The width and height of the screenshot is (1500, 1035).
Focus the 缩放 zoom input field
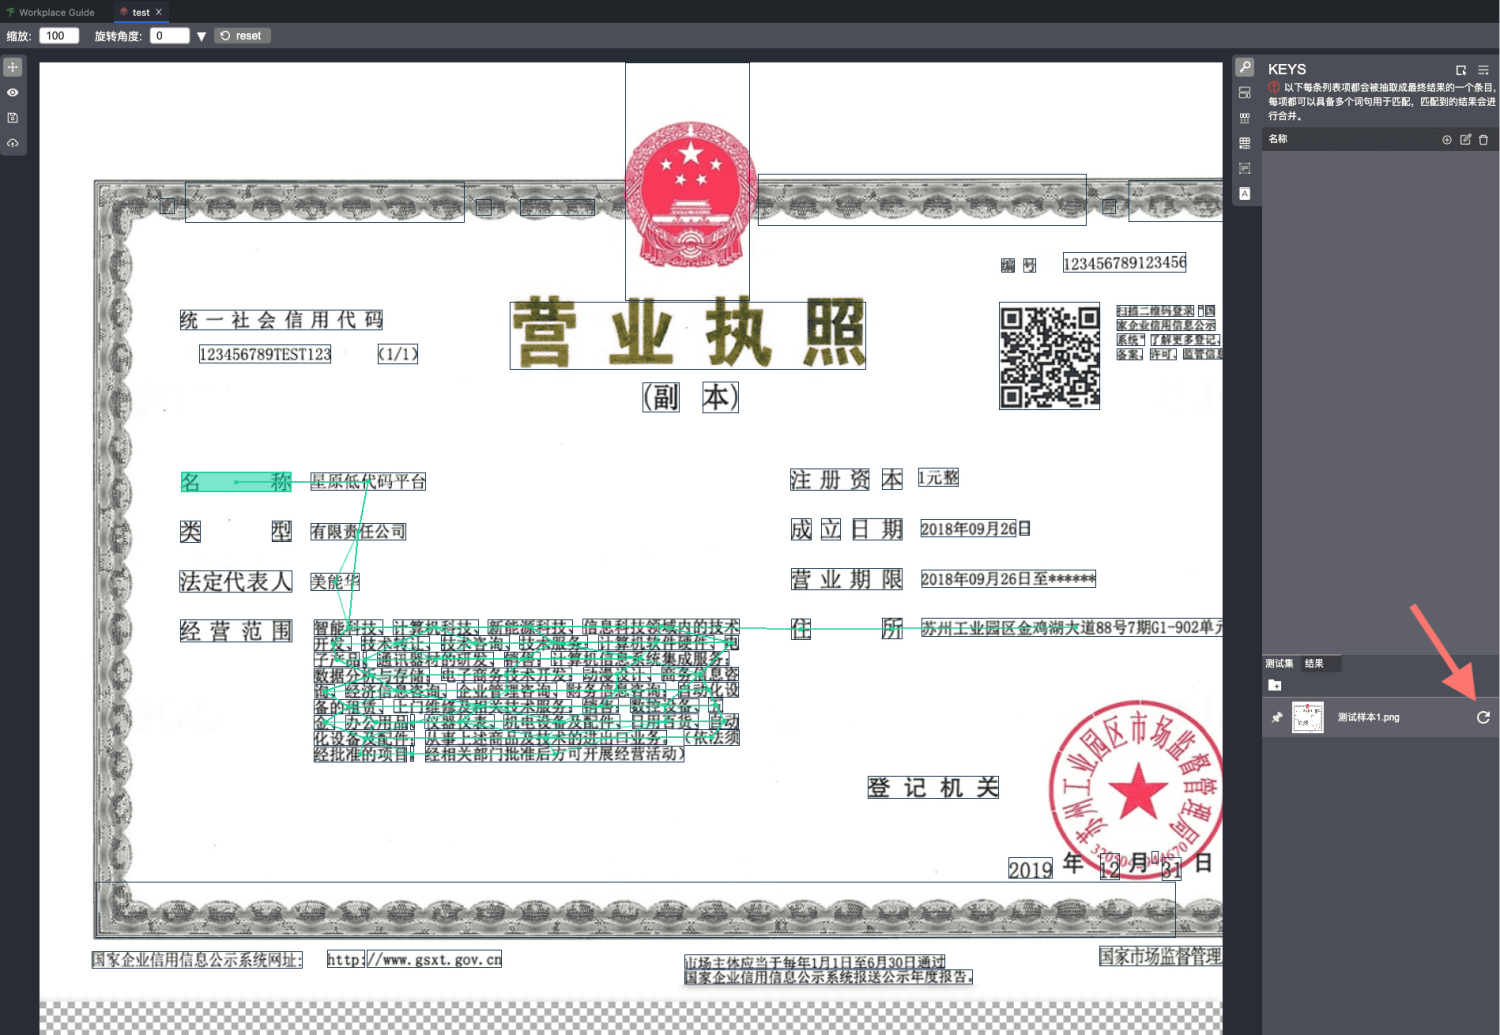tap(59, 36)
